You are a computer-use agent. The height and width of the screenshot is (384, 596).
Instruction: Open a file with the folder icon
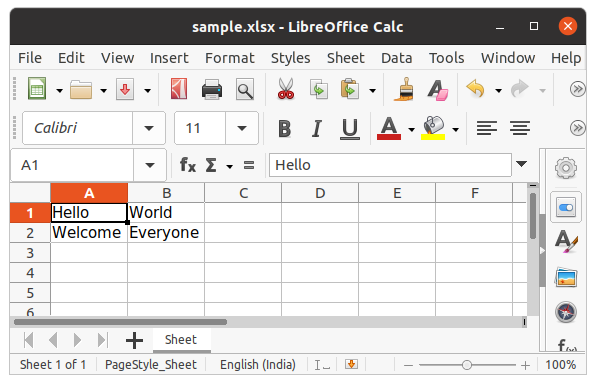81,90
